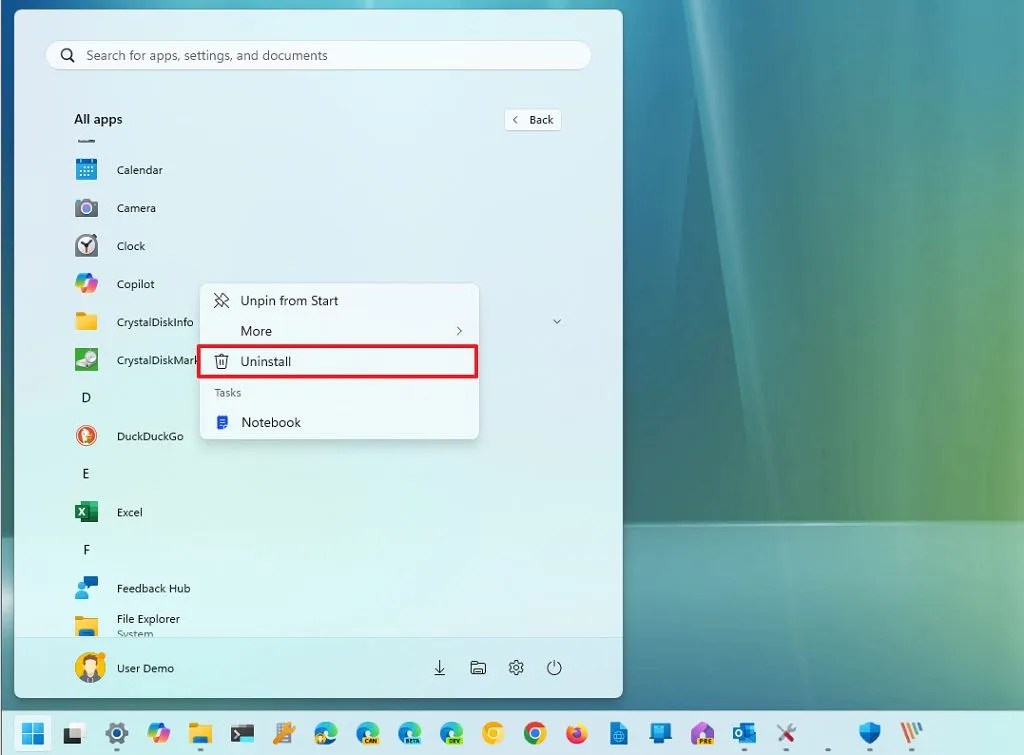
Task: Open Settings from the Start menu footer
Action: pos(516,667)
